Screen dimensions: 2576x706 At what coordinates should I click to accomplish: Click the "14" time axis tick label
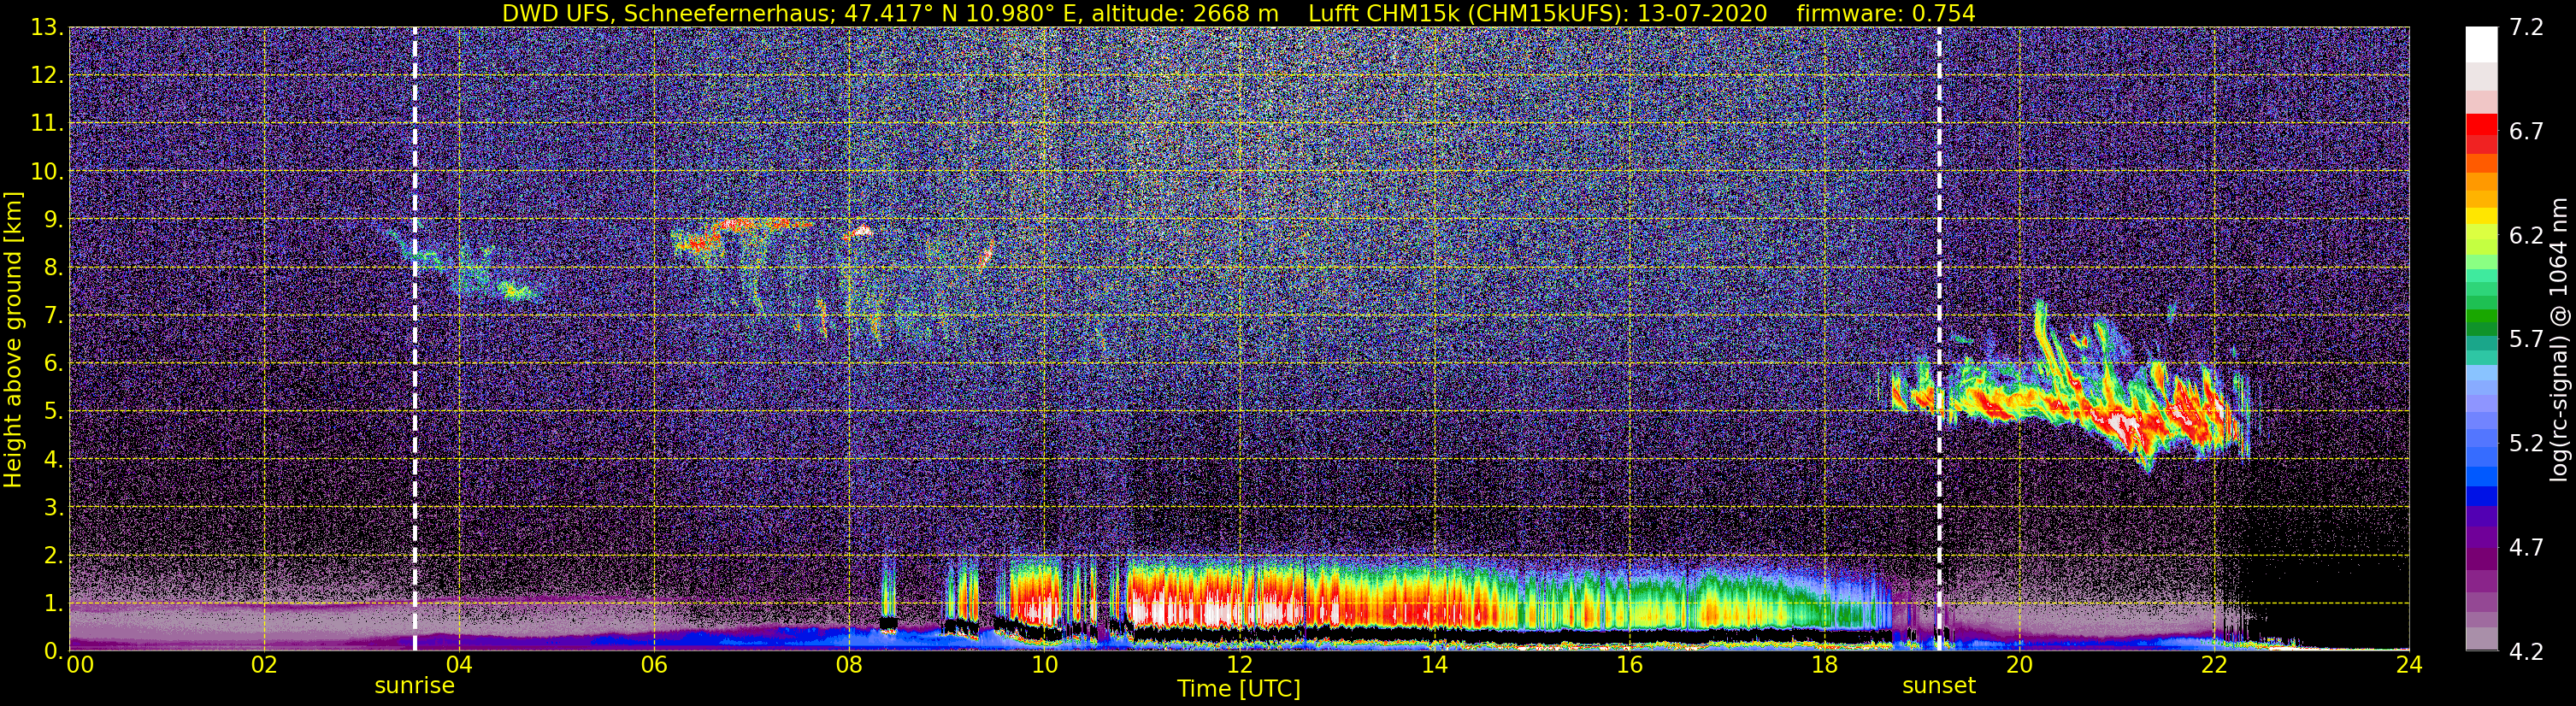(x=1434, y=666)
